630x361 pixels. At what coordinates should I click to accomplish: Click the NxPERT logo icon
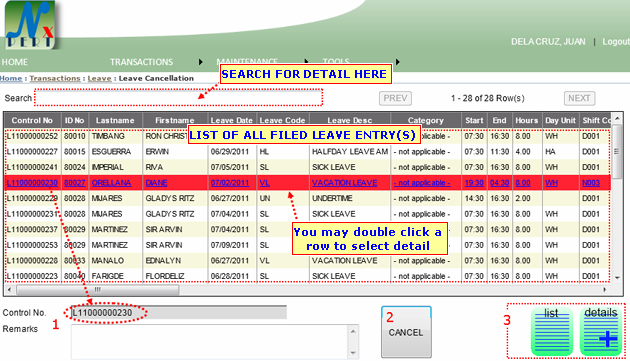tap(30, 25)
